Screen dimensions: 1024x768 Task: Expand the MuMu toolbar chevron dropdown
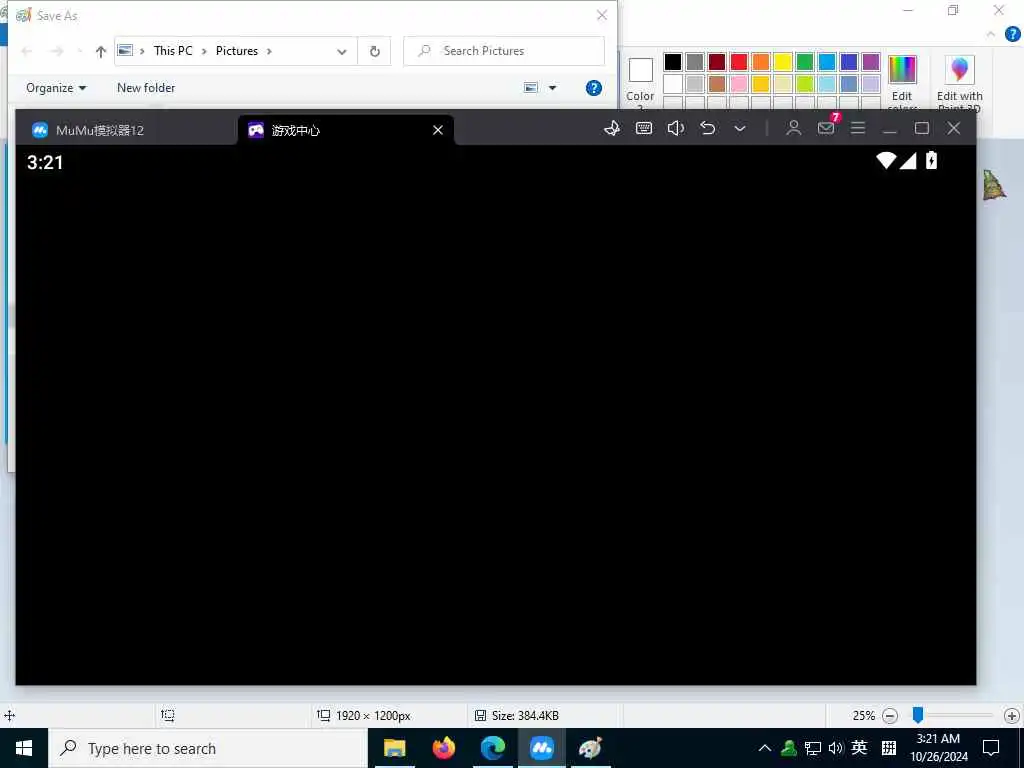click(740, 129)
